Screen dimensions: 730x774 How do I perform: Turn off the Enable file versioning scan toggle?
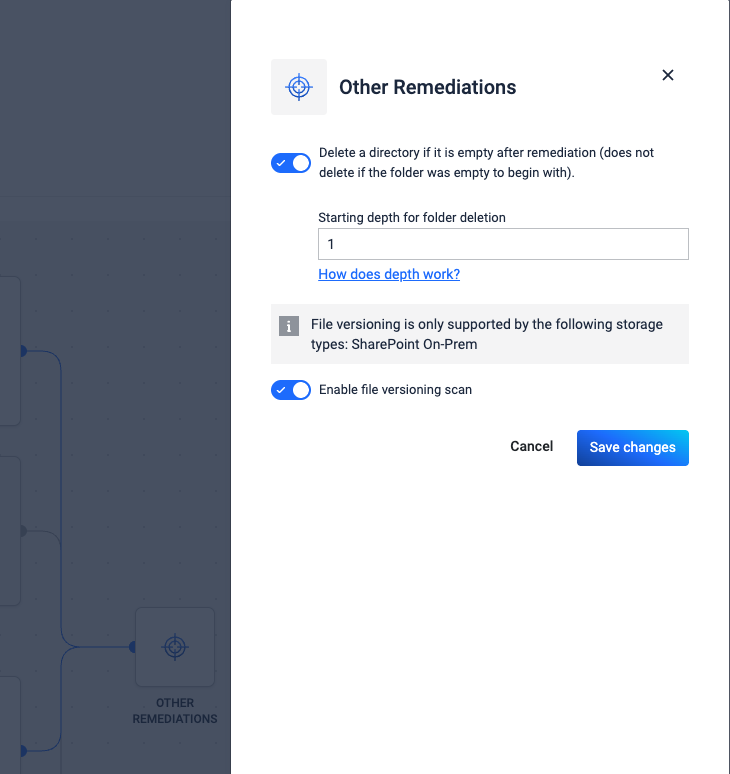(x=291, y=390)
